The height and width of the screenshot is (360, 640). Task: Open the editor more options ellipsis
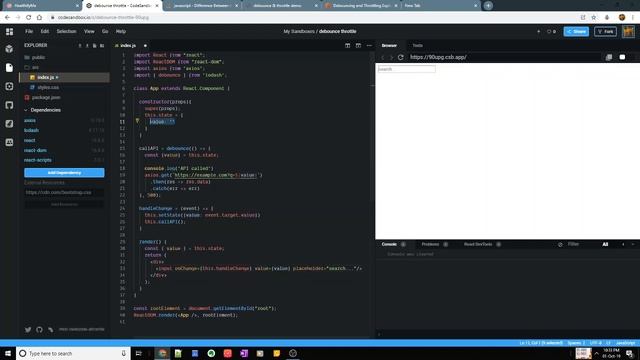pos(369,46)
